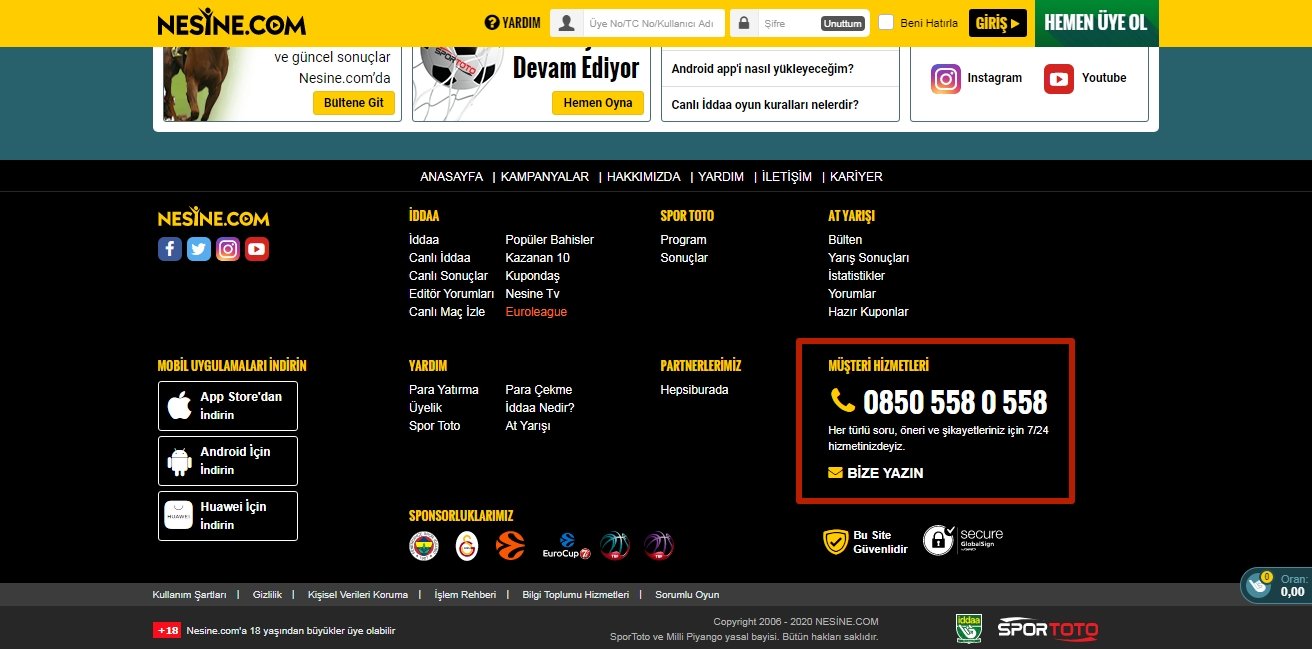Click the Galatasaray sponsor logo
Image resolution: width=1312 pixels, height=649 pixels.
[x=467, y=545]
